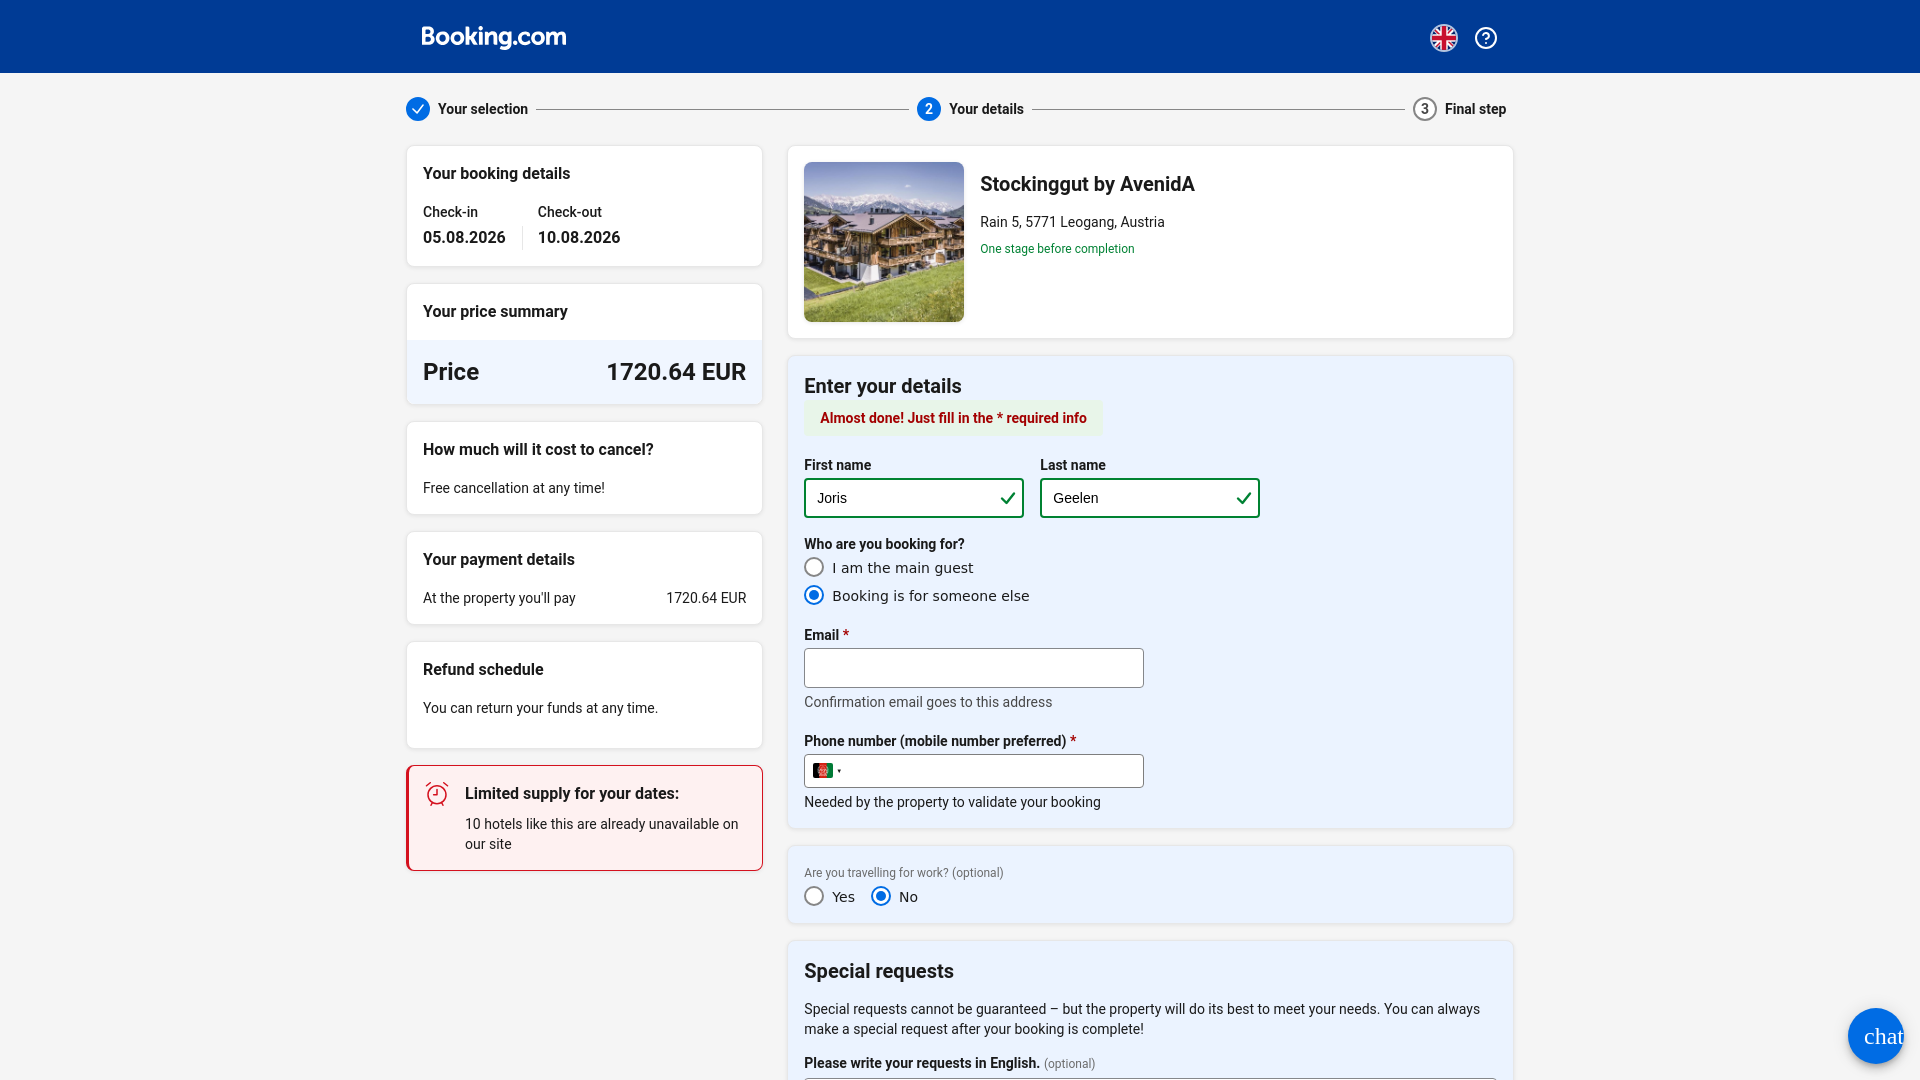Click the Limited supply for your dates heading
The image size is (1920, 1080).
pos(572,794)
